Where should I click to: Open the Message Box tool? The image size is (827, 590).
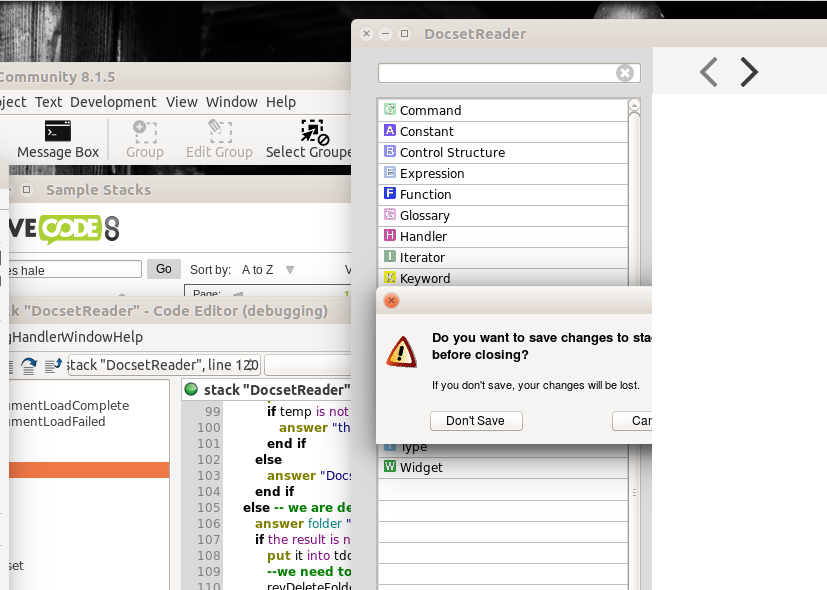[x=58, y=139]
